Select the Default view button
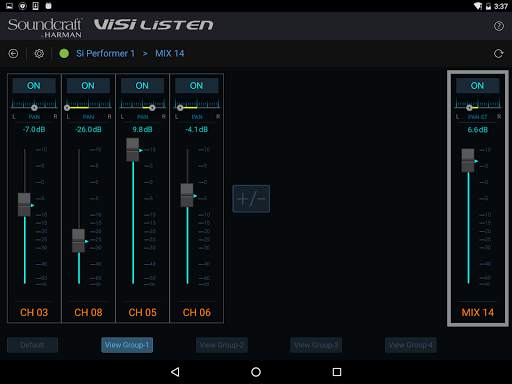512x384 pixels. click(x=32, y=345)
